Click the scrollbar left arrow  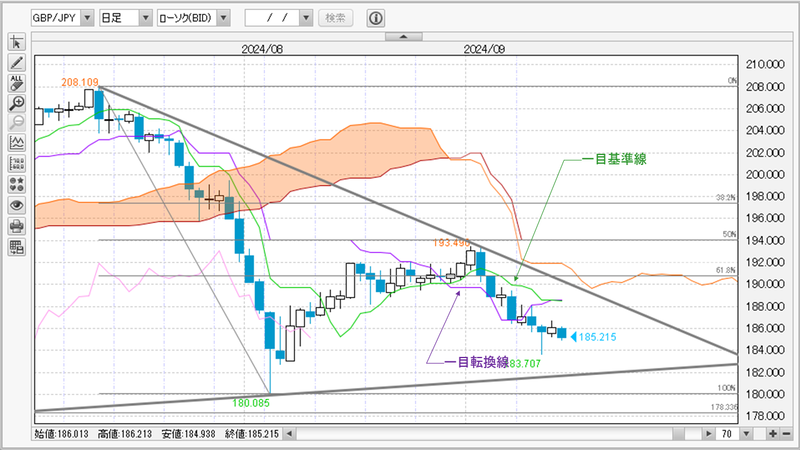289,434
